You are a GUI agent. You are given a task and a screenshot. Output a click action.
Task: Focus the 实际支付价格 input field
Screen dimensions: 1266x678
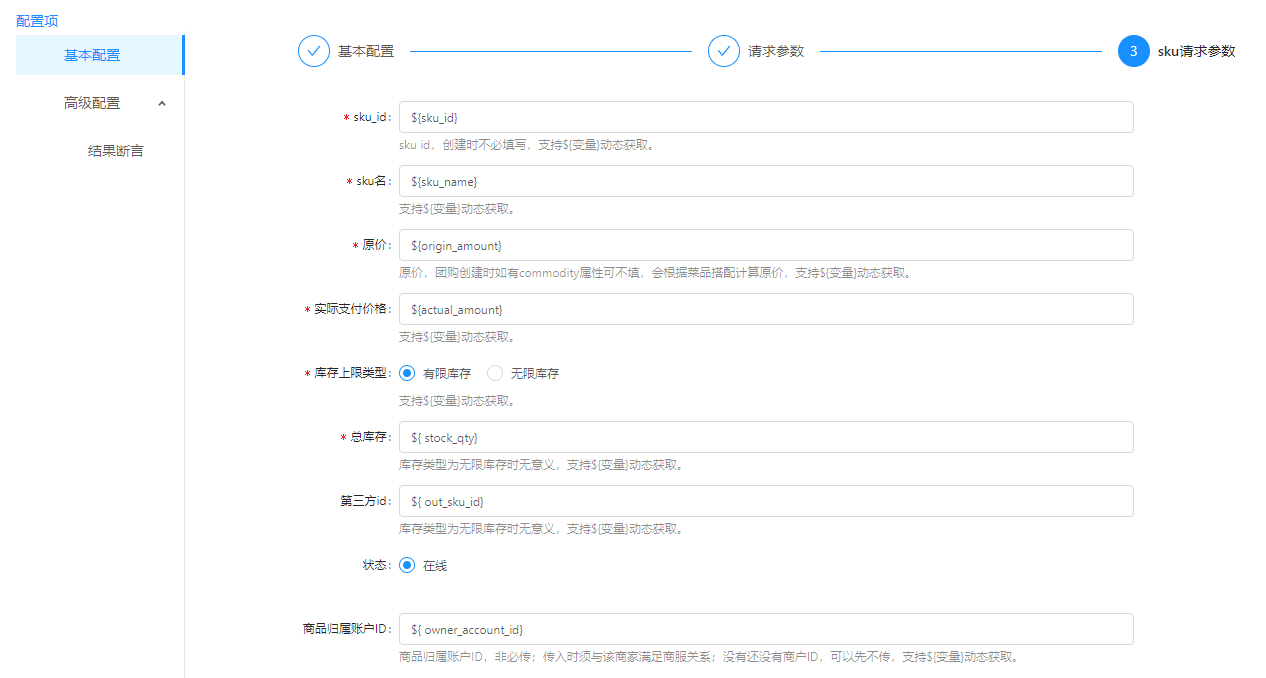pyautogui.click(x=766, y=309)
